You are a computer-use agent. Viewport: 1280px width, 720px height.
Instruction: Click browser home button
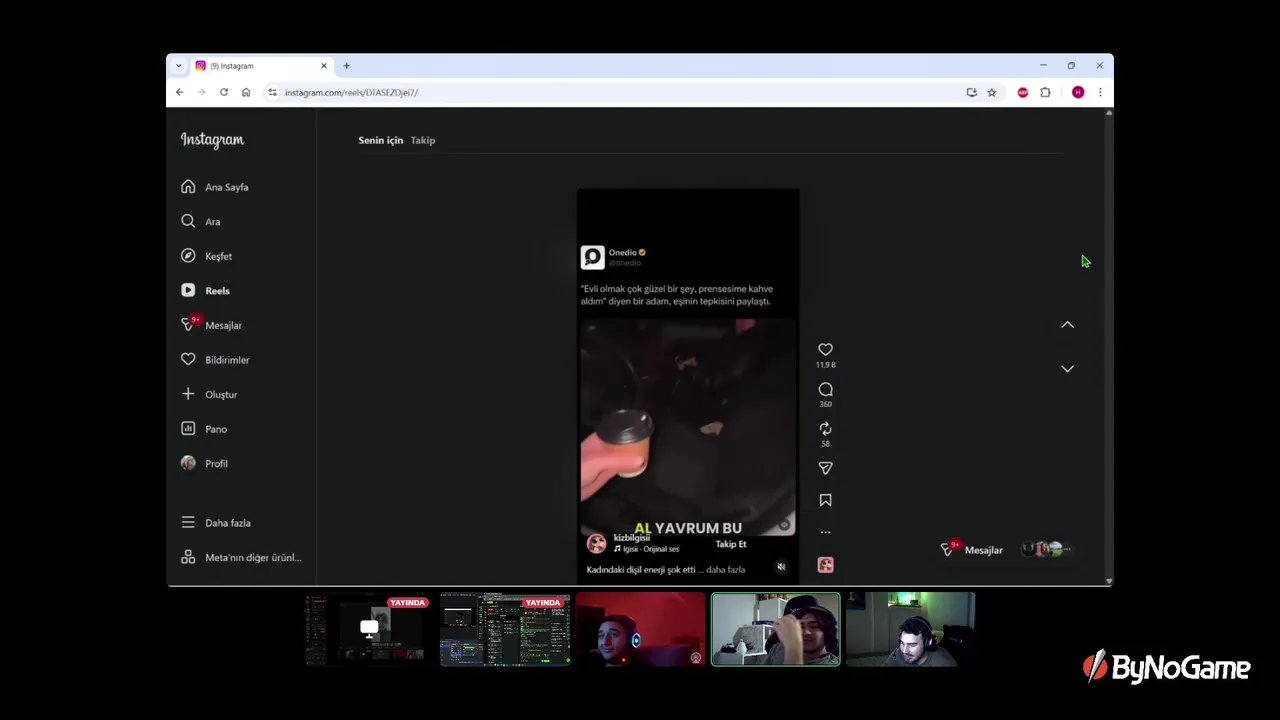point(246,92)
